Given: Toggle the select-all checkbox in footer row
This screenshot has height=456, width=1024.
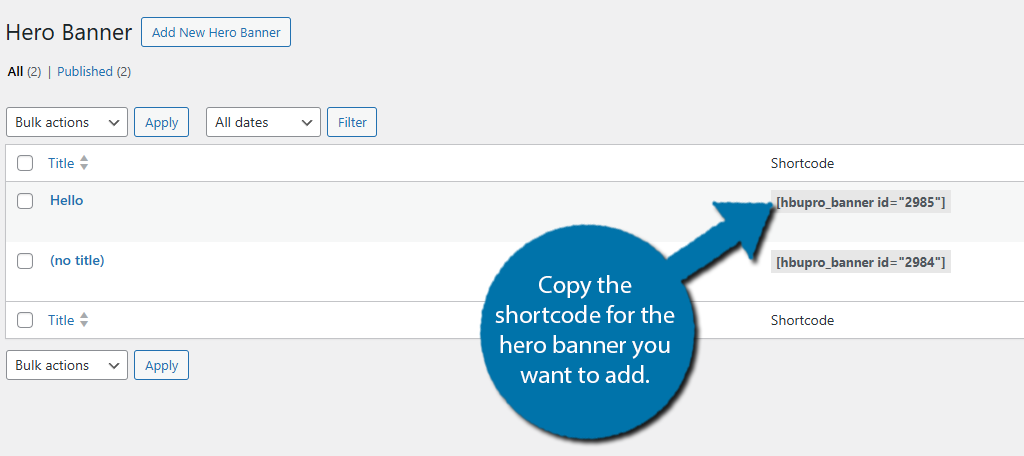Looking at the screenshot, I should point(25,320).
